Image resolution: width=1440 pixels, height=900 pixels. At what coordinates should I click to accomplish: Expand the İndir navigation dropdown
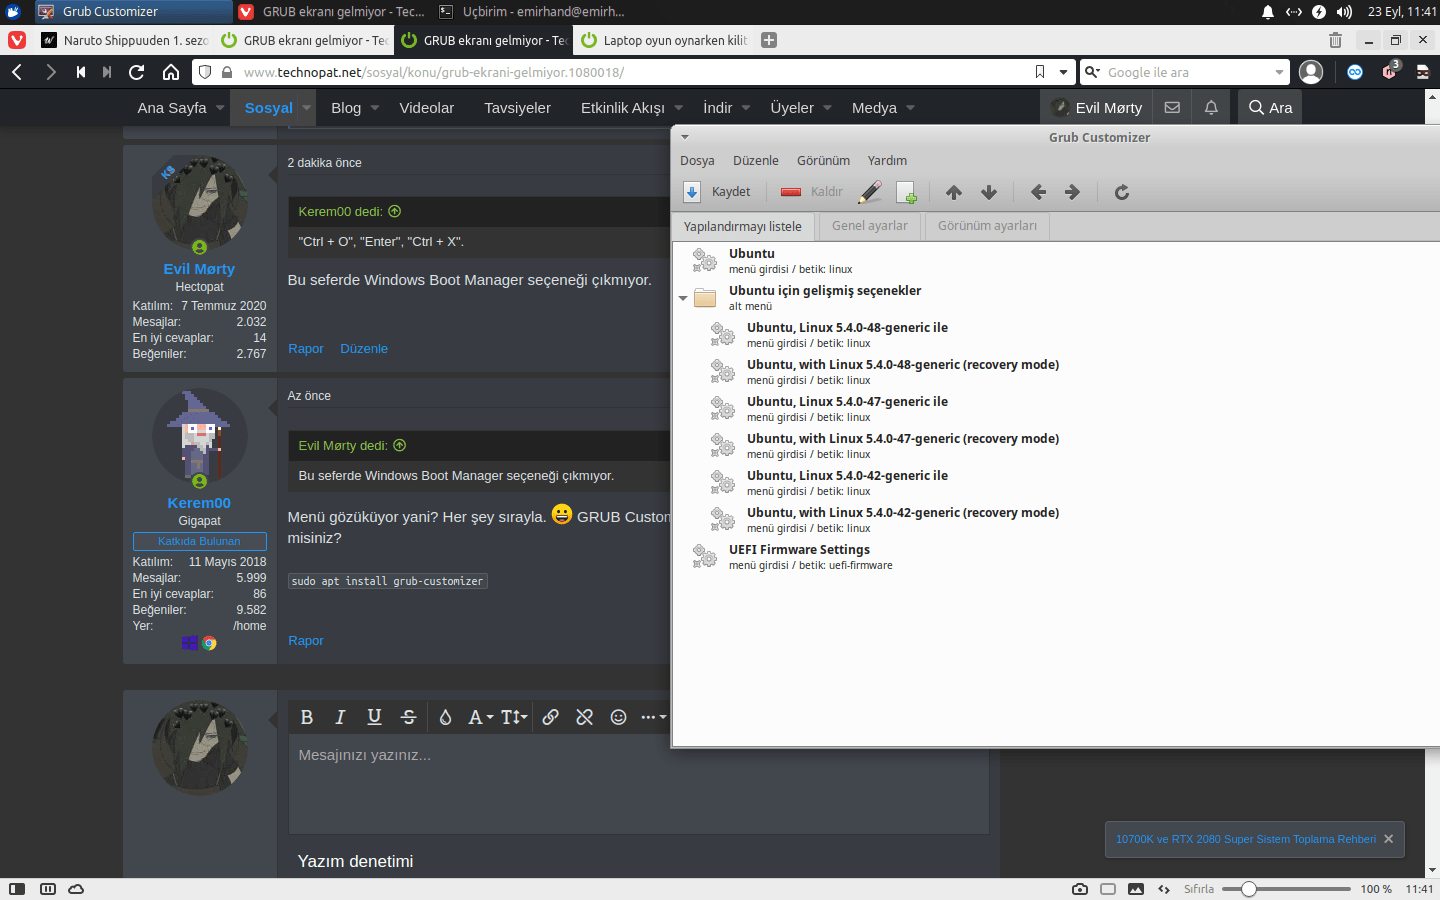pyautogui.click(x=746, y=107)
